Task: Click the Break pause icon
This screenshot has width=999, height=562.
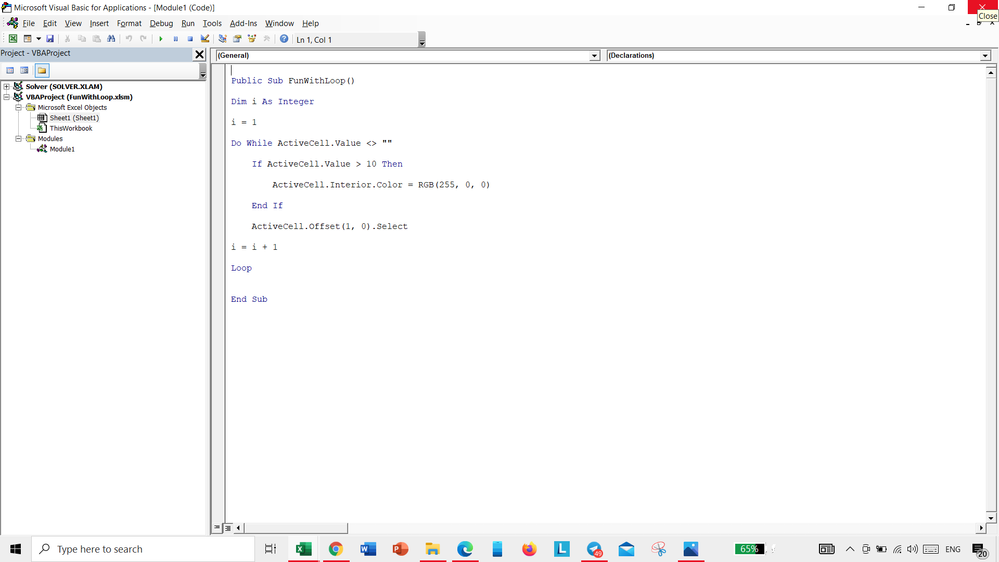Action: 175,39
